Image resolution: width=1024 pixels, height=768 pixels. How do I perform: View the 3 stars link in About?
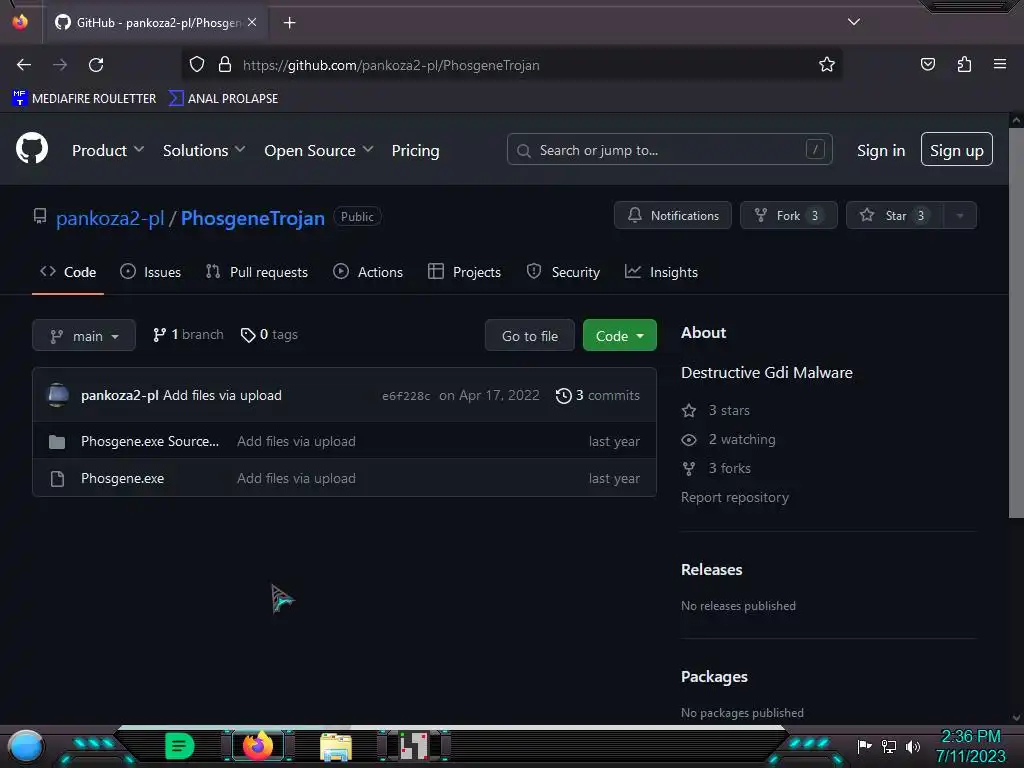pyautogui.click(x=716, y=410)
